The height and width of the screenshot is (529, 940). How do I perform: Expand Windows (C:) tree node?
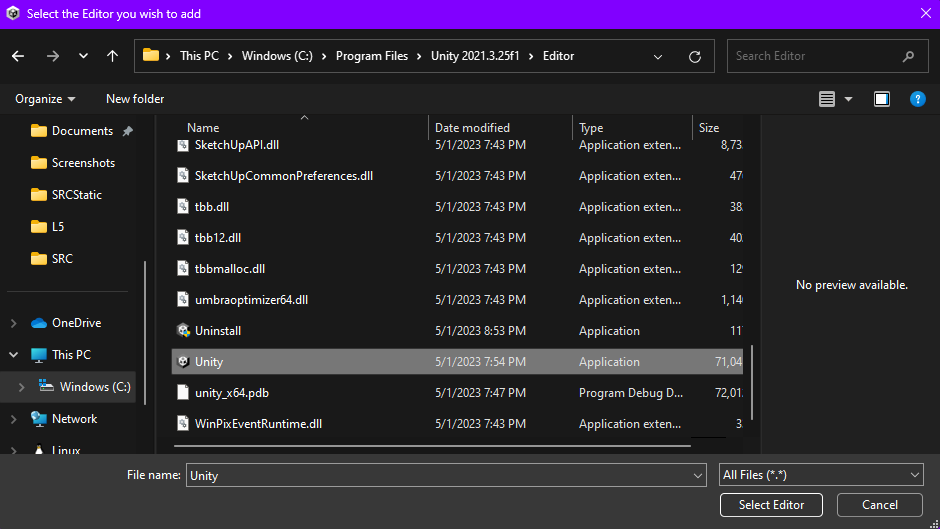pos(22,387)
